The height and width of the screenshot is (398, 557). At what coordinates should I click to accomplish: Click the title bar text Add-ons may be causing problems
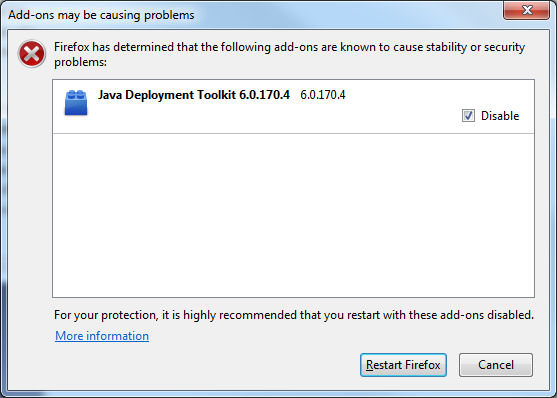coord(101,15)
